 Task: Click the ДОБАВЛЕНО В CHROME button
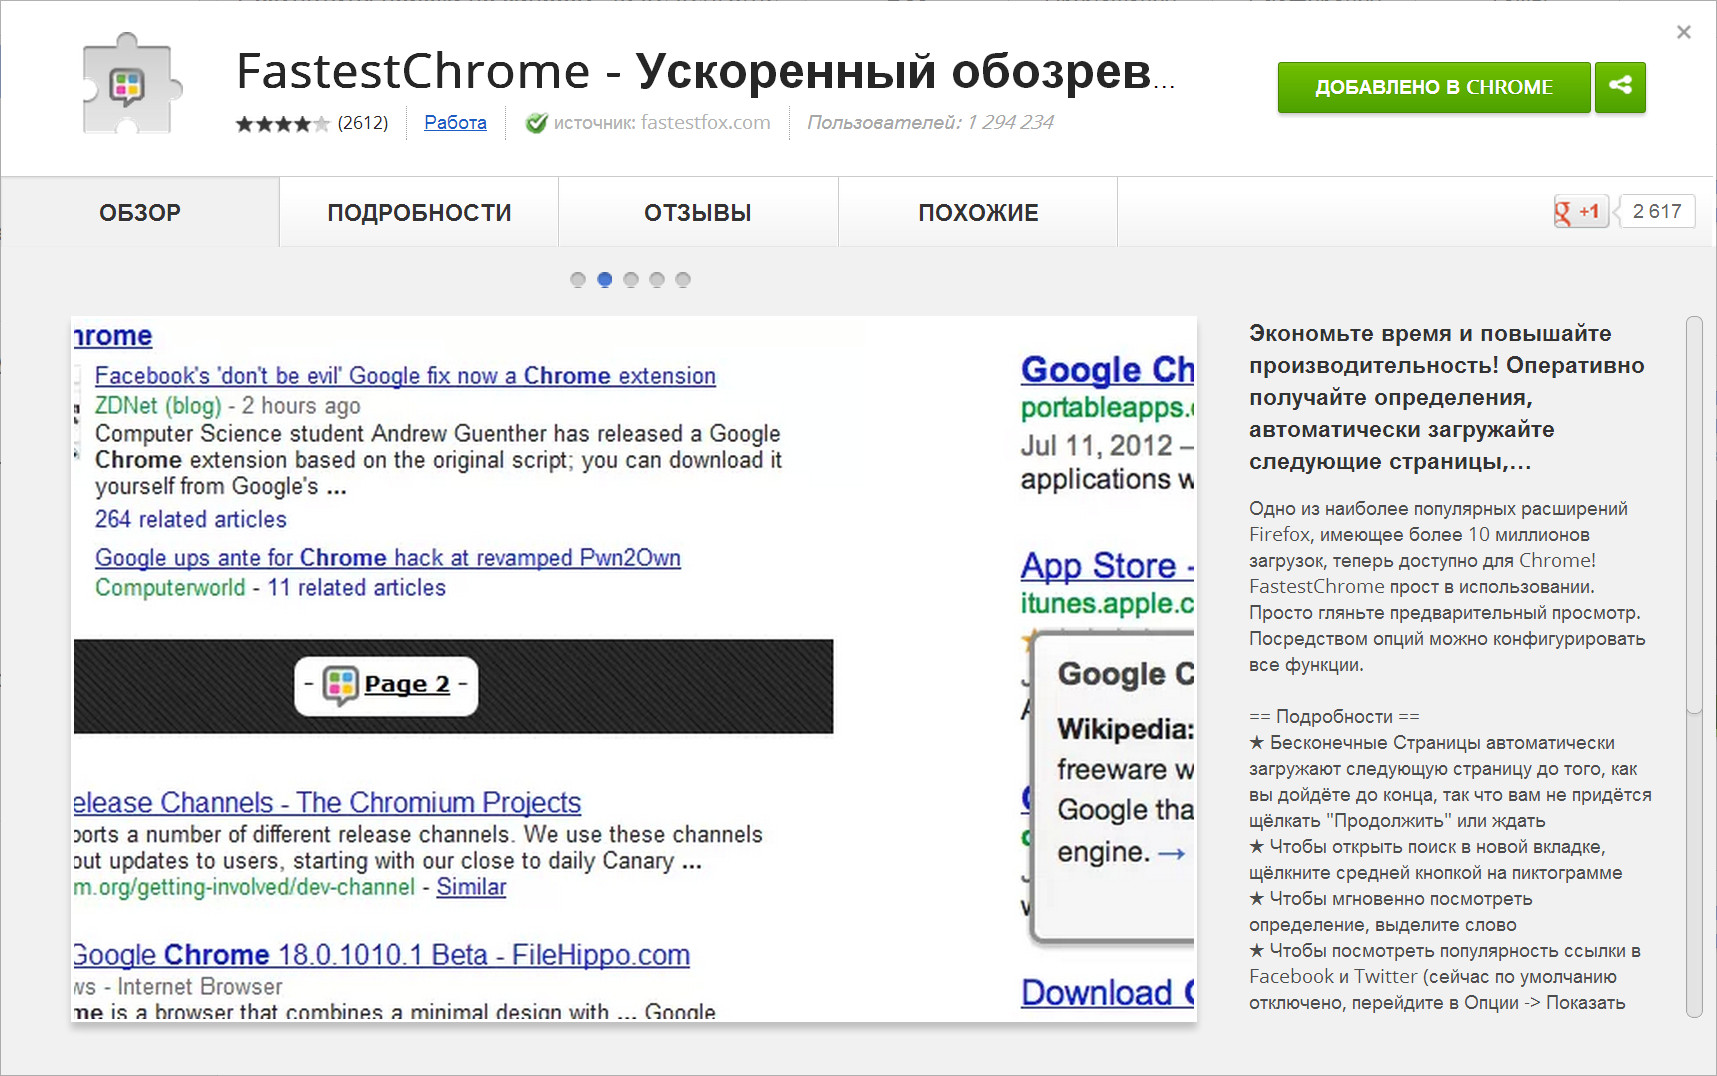click(1433, 87)
